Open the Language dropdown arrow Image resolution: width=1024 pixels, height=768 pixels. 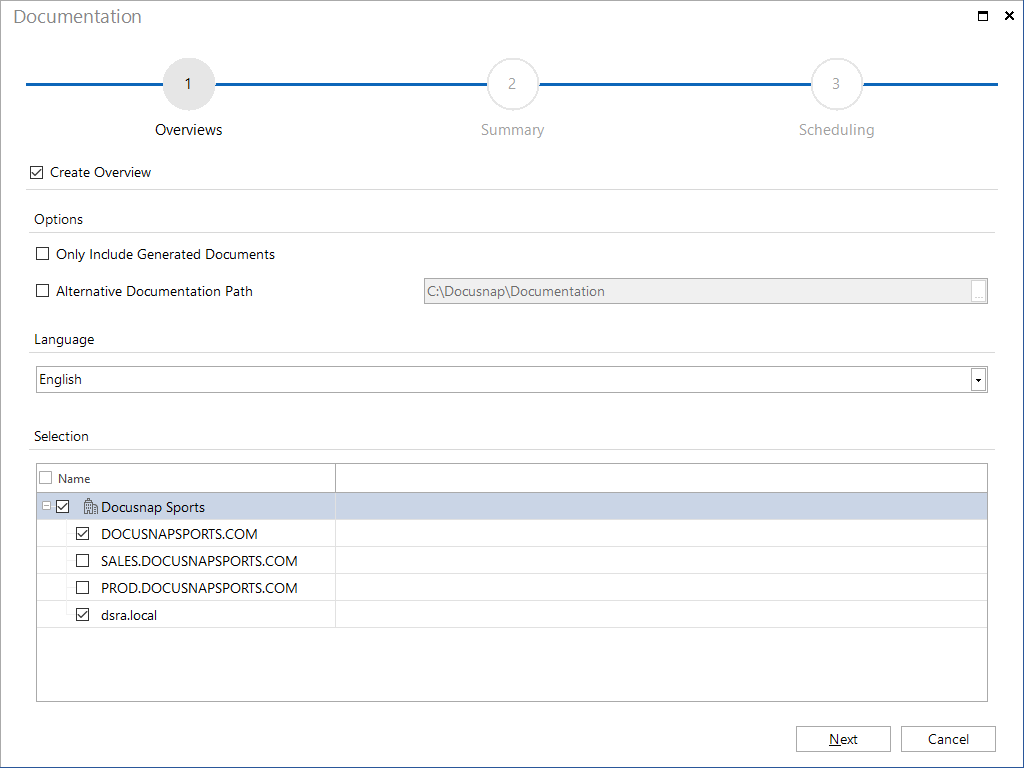978,379
